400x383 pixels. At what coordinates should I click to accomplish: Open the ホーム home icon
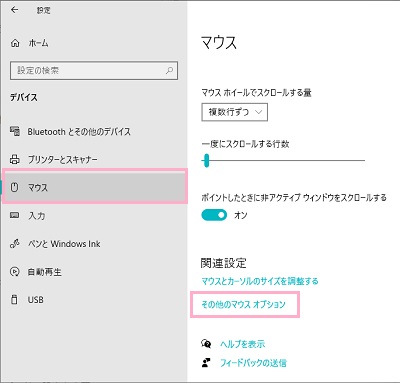(x=15, y=43)
